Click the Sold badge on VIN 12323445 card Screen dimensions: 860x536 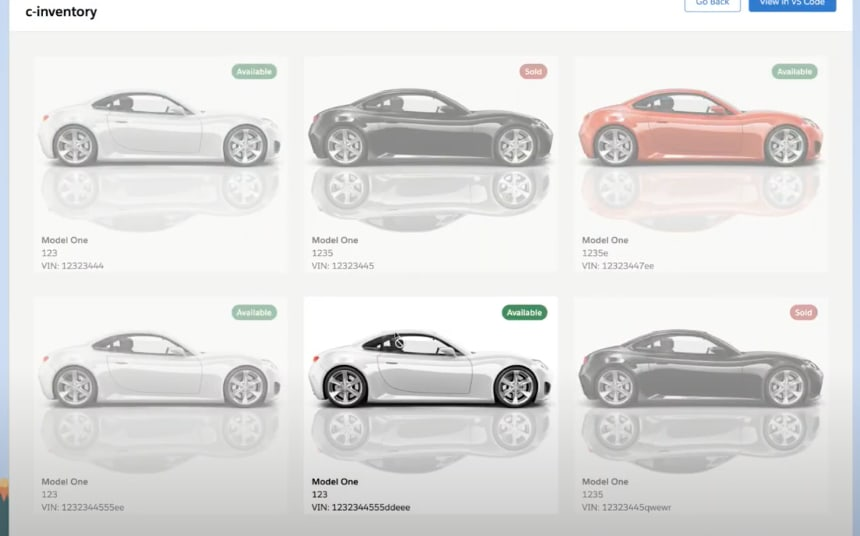[x=533, y=71]
